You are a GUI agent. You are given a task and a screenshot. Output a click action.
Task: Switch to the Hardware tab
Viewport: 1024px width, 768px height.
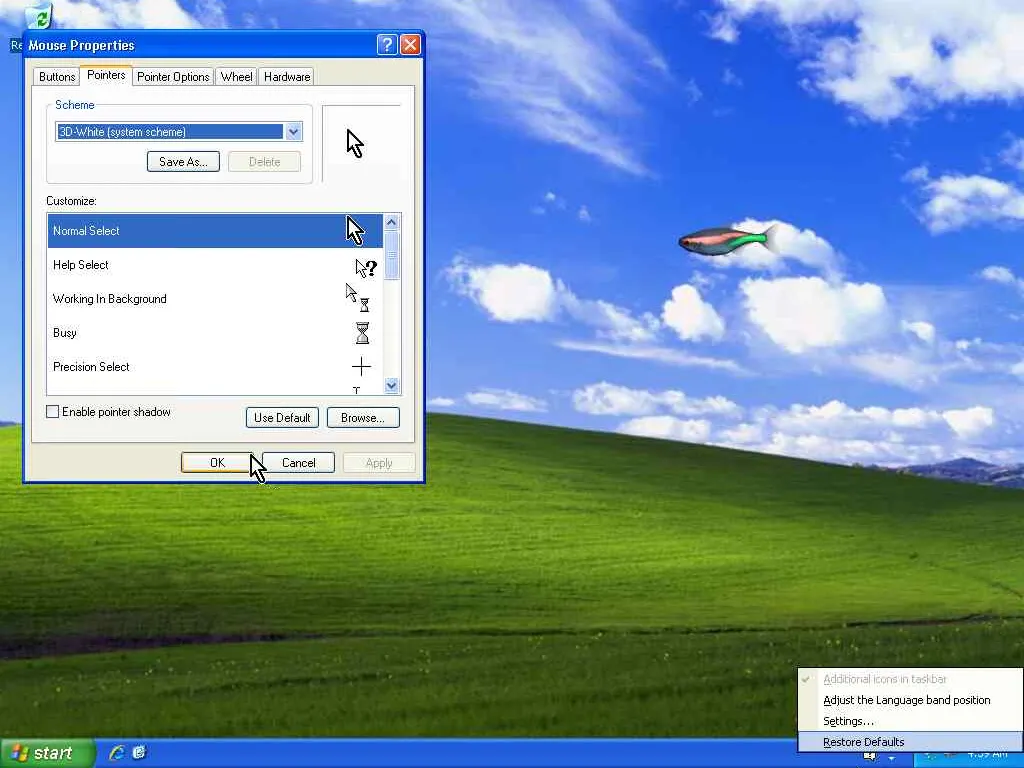(287, 76)
